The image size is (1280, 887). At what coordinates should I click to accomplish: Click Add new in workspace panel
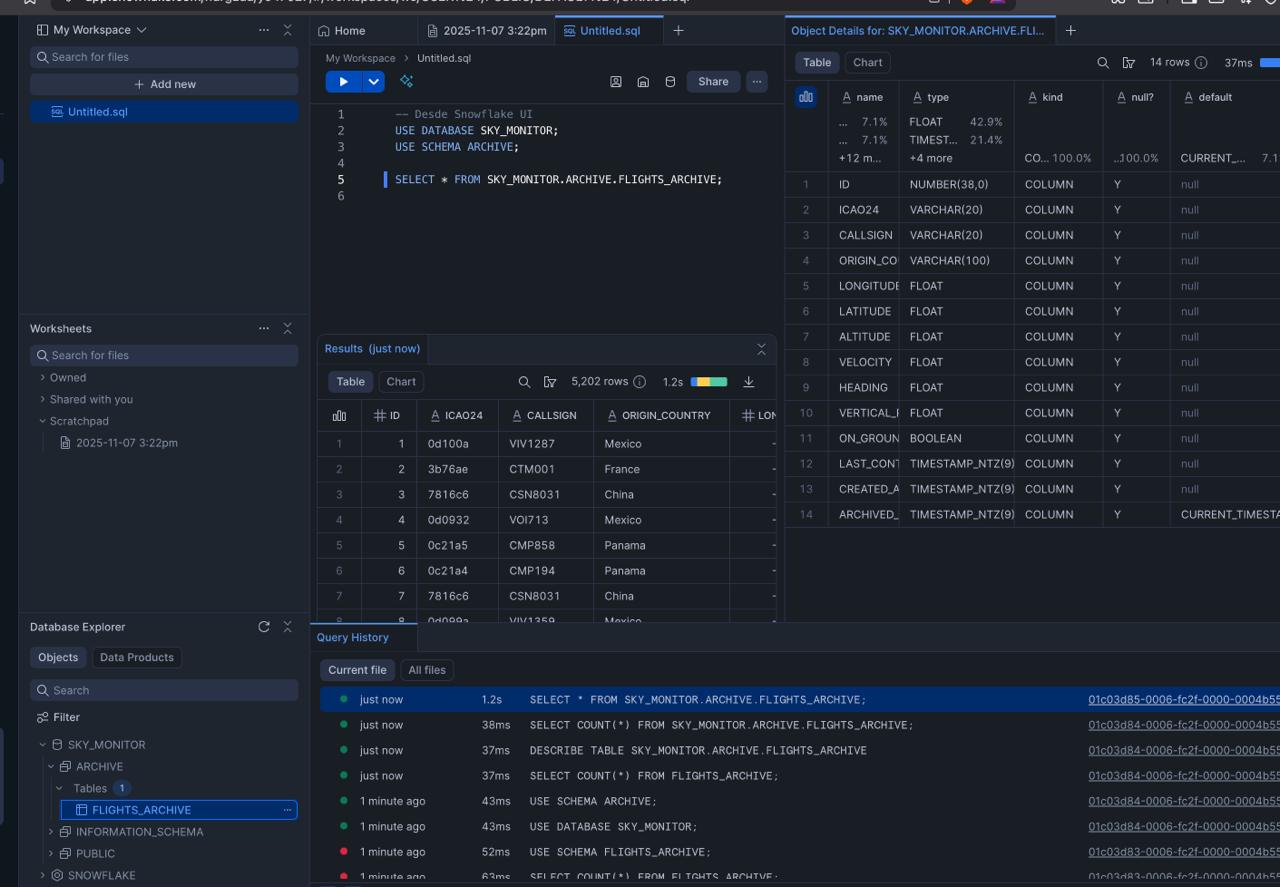coord(164,84)
